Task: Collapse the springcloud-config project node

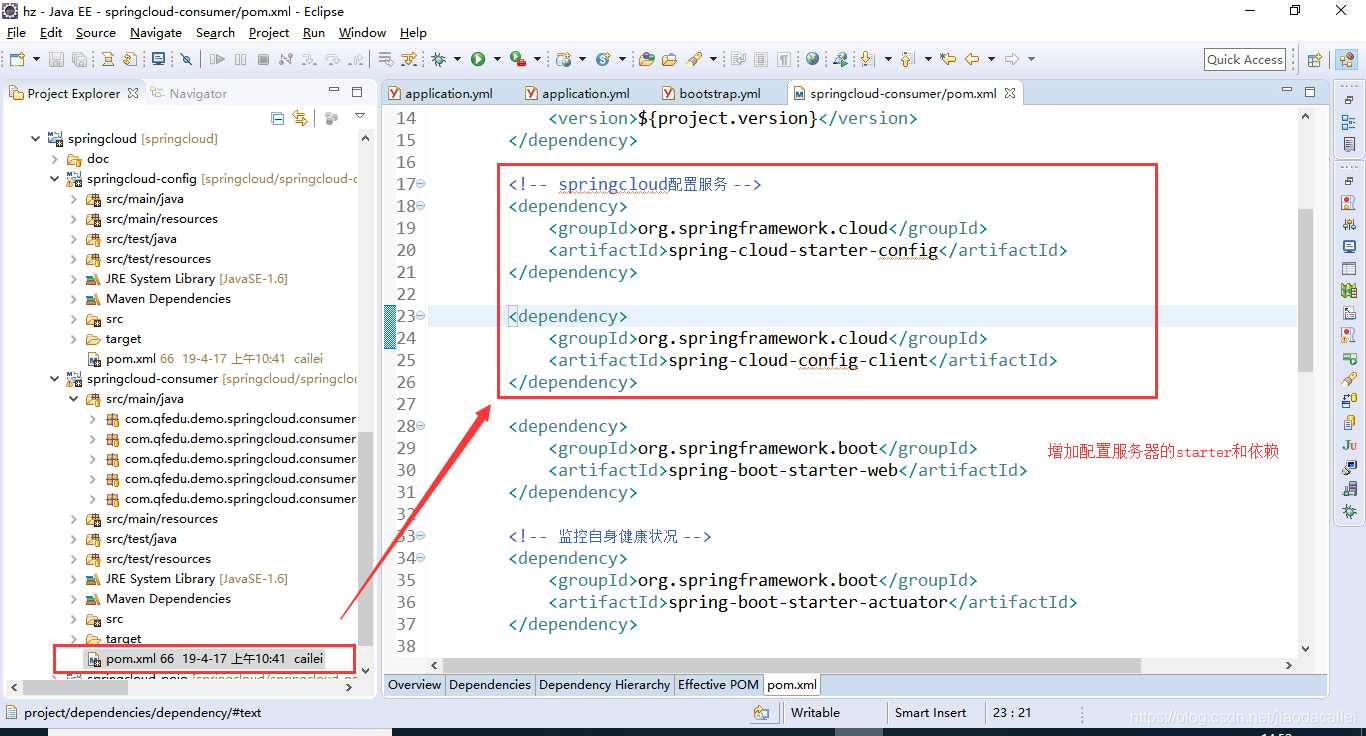Action: [55, 179]
